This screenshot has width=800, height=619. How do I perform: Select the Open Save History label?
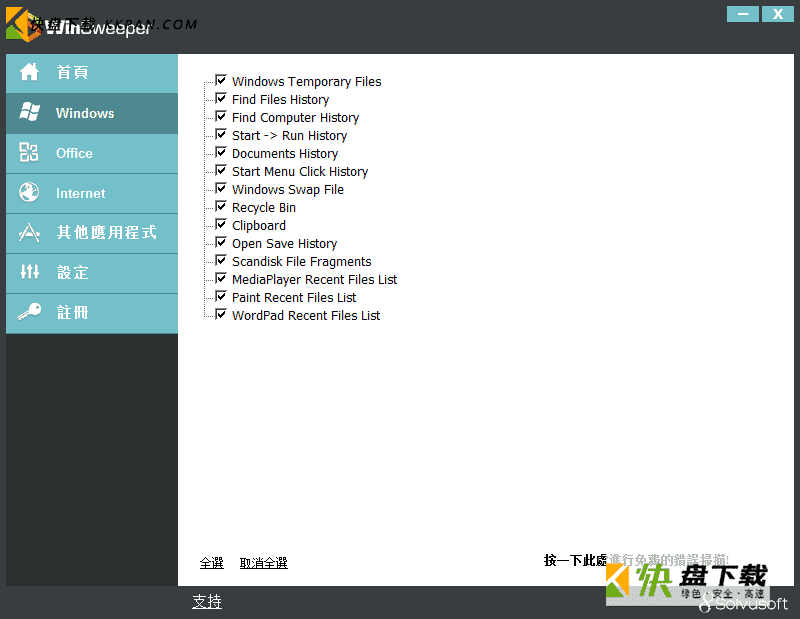pyautogui.click(x=284, y=244)
